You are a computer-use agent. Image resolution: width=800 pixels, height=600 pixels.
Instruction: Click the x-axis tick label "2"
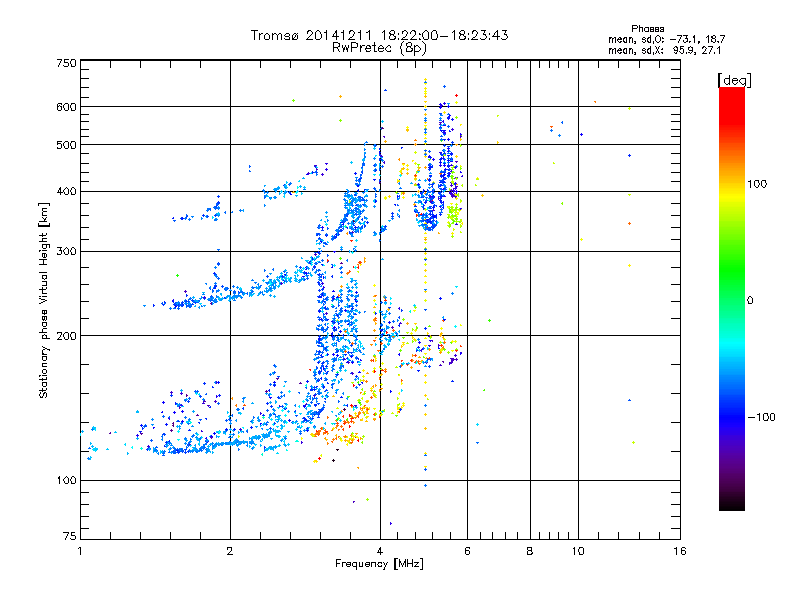click(x=230, y=551)
